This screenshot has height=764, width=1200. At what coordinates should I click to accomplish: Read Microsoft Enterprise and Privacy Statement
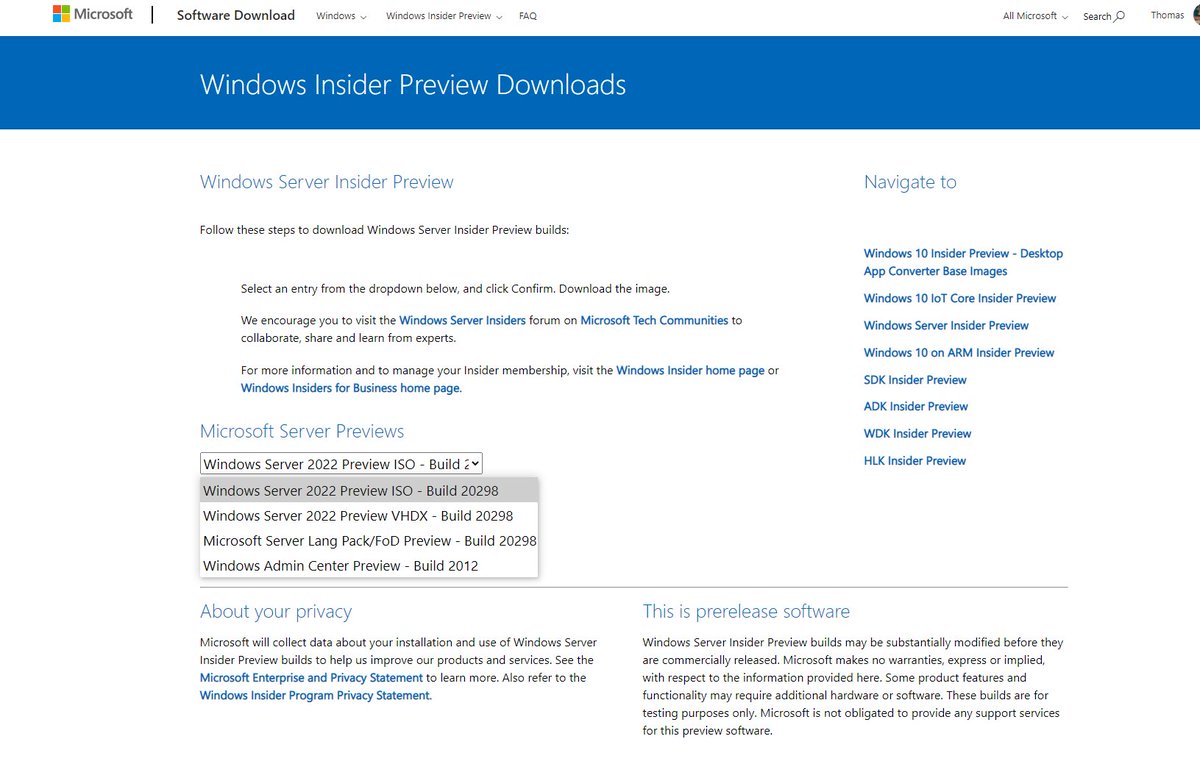pyautogui.click(x=311, y=677)
